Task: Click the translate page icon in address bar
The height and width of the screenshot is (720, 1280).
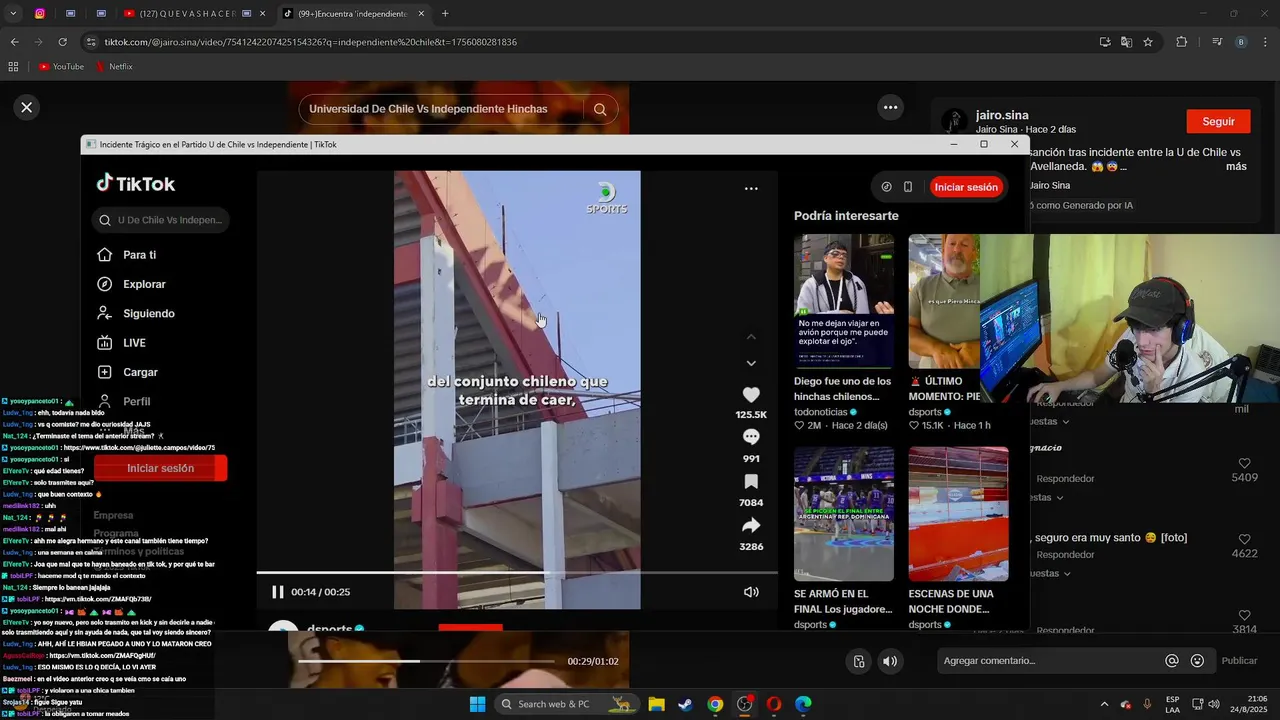Action: click(1126, 42)
